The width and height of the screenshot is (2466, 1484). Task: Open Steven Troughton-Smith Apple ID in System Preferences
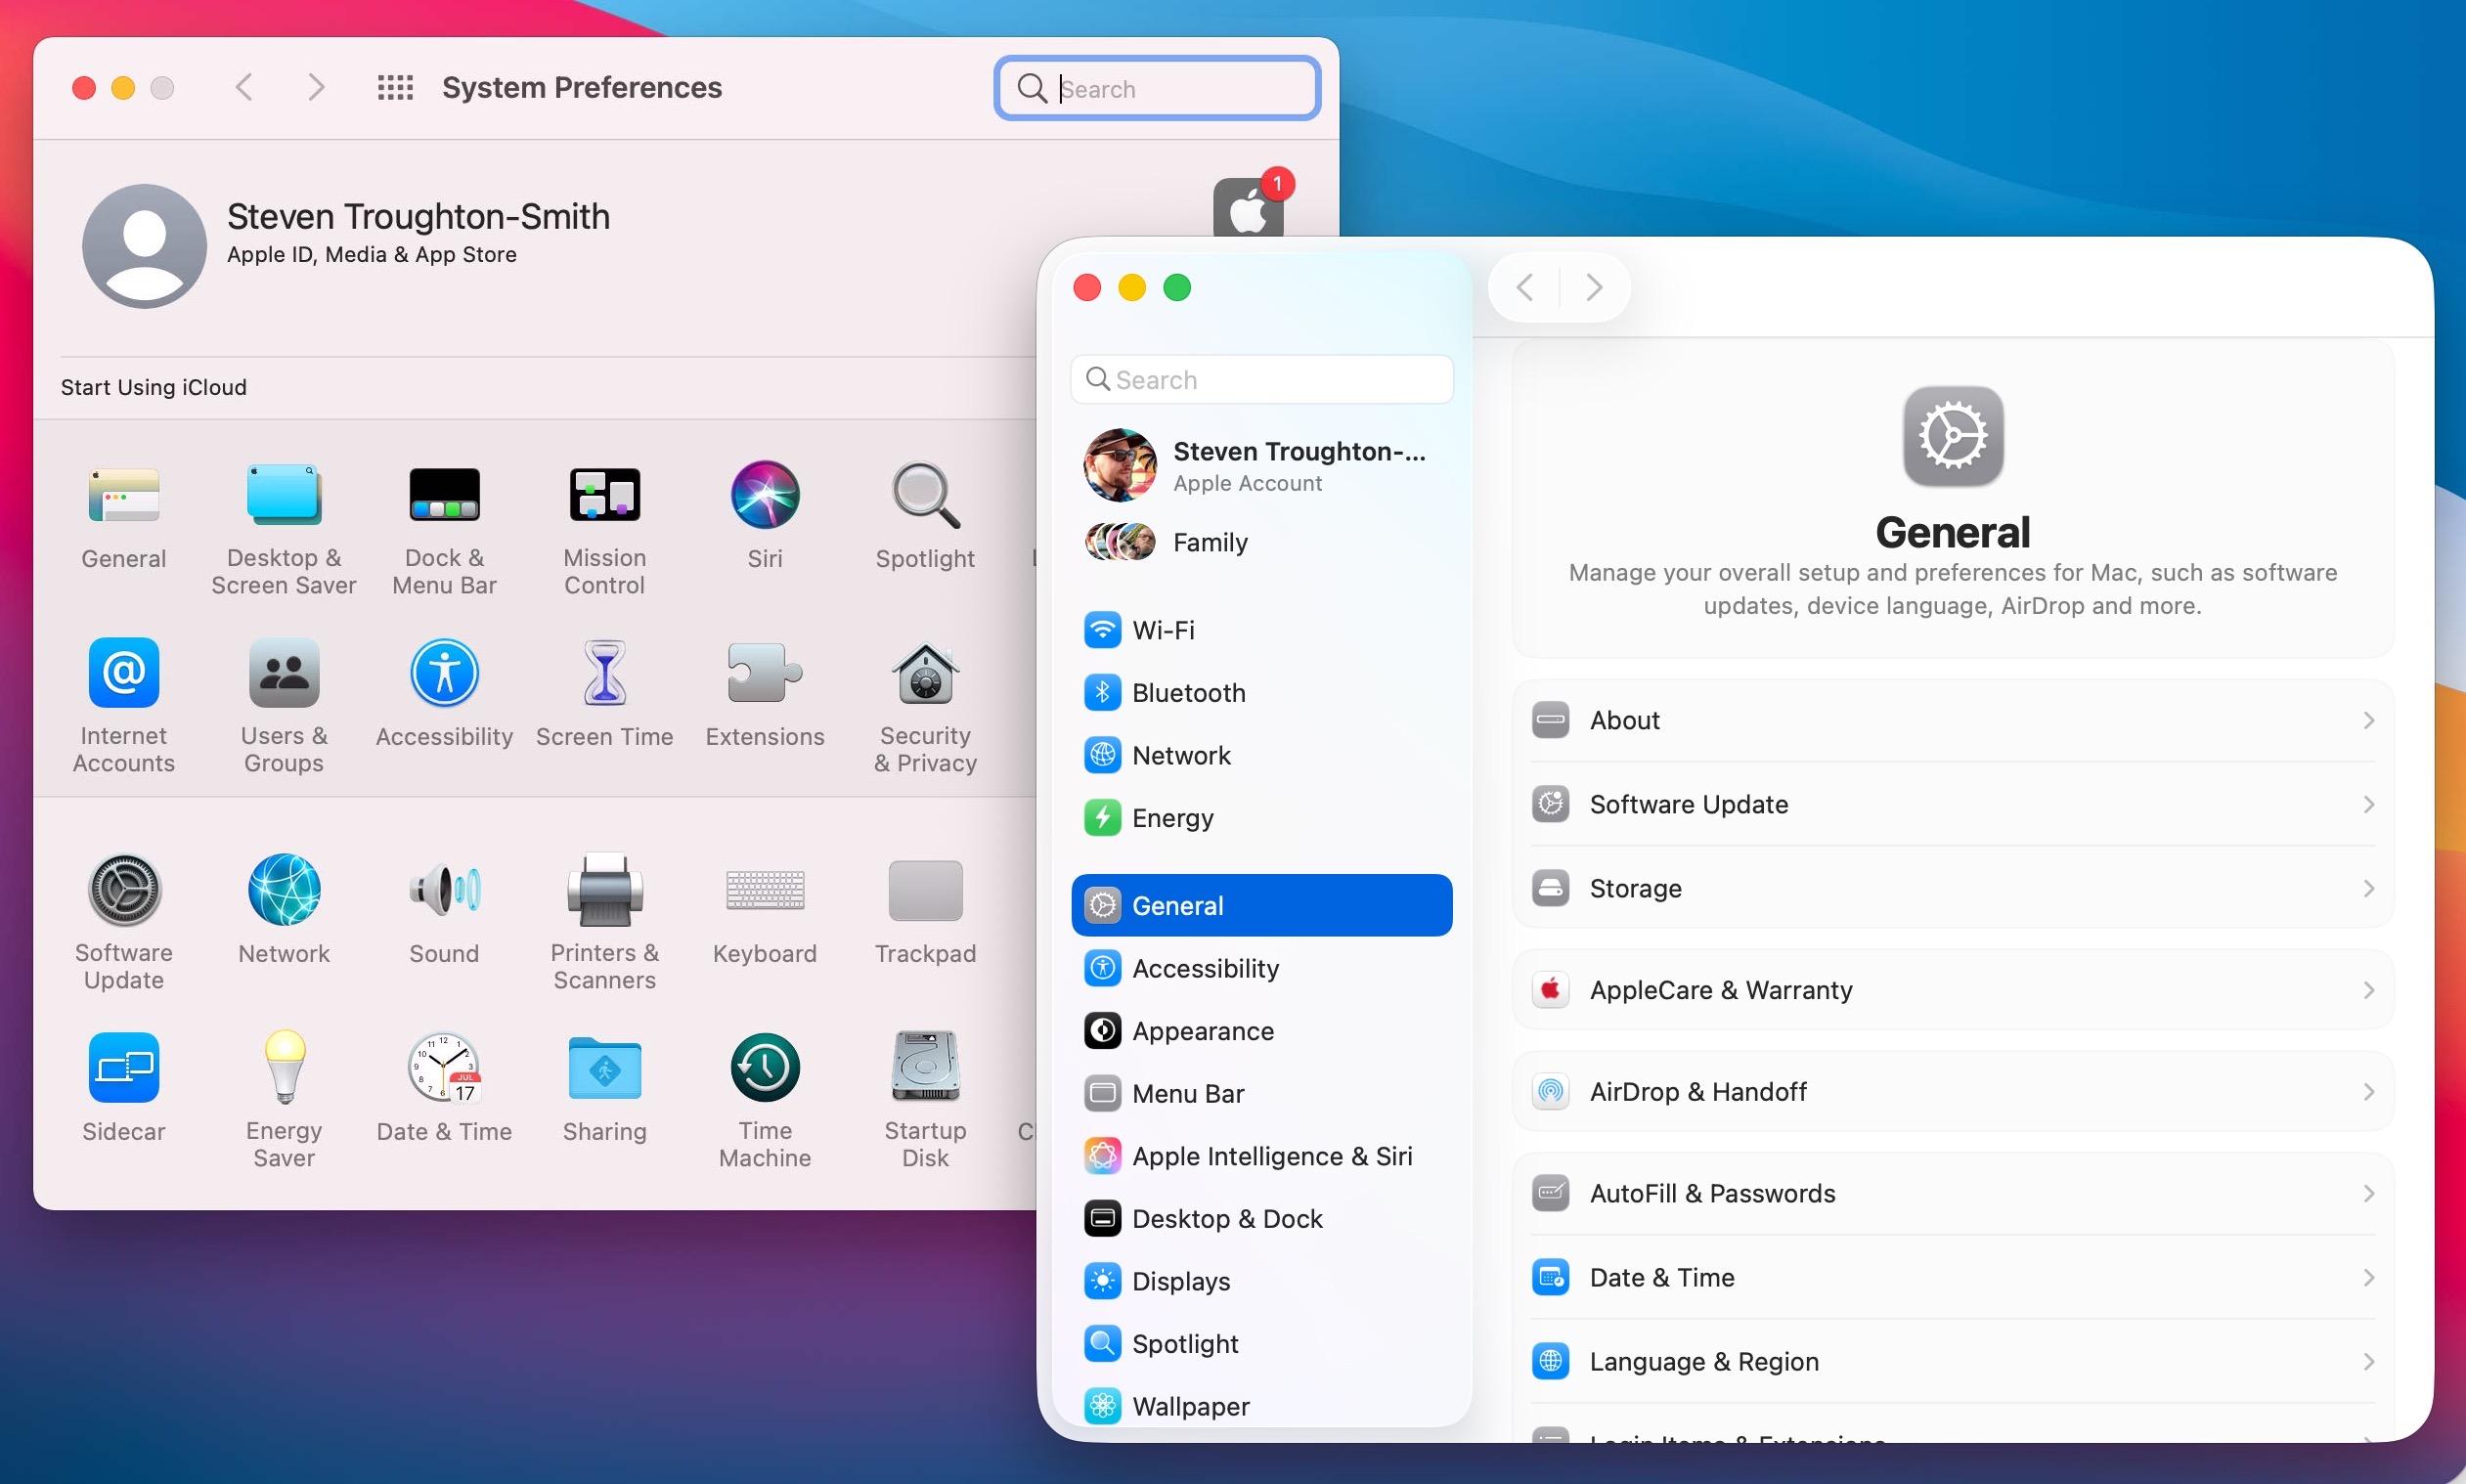(x=346, y=245)
